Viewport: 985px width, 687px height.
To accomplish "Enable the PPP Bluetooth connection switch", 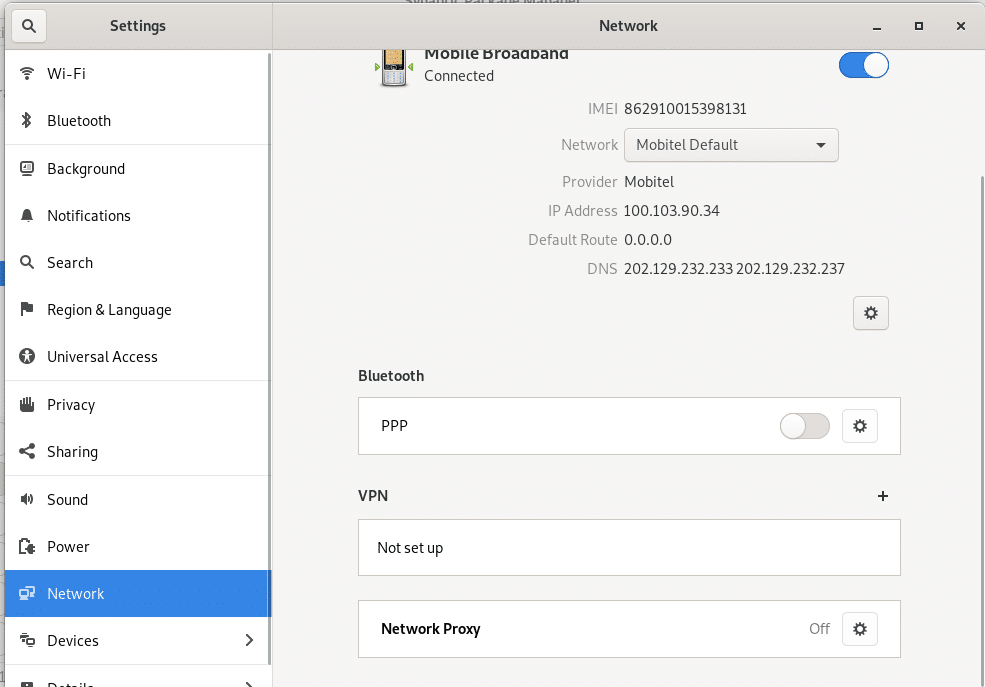I will click(x=805, y=426).
